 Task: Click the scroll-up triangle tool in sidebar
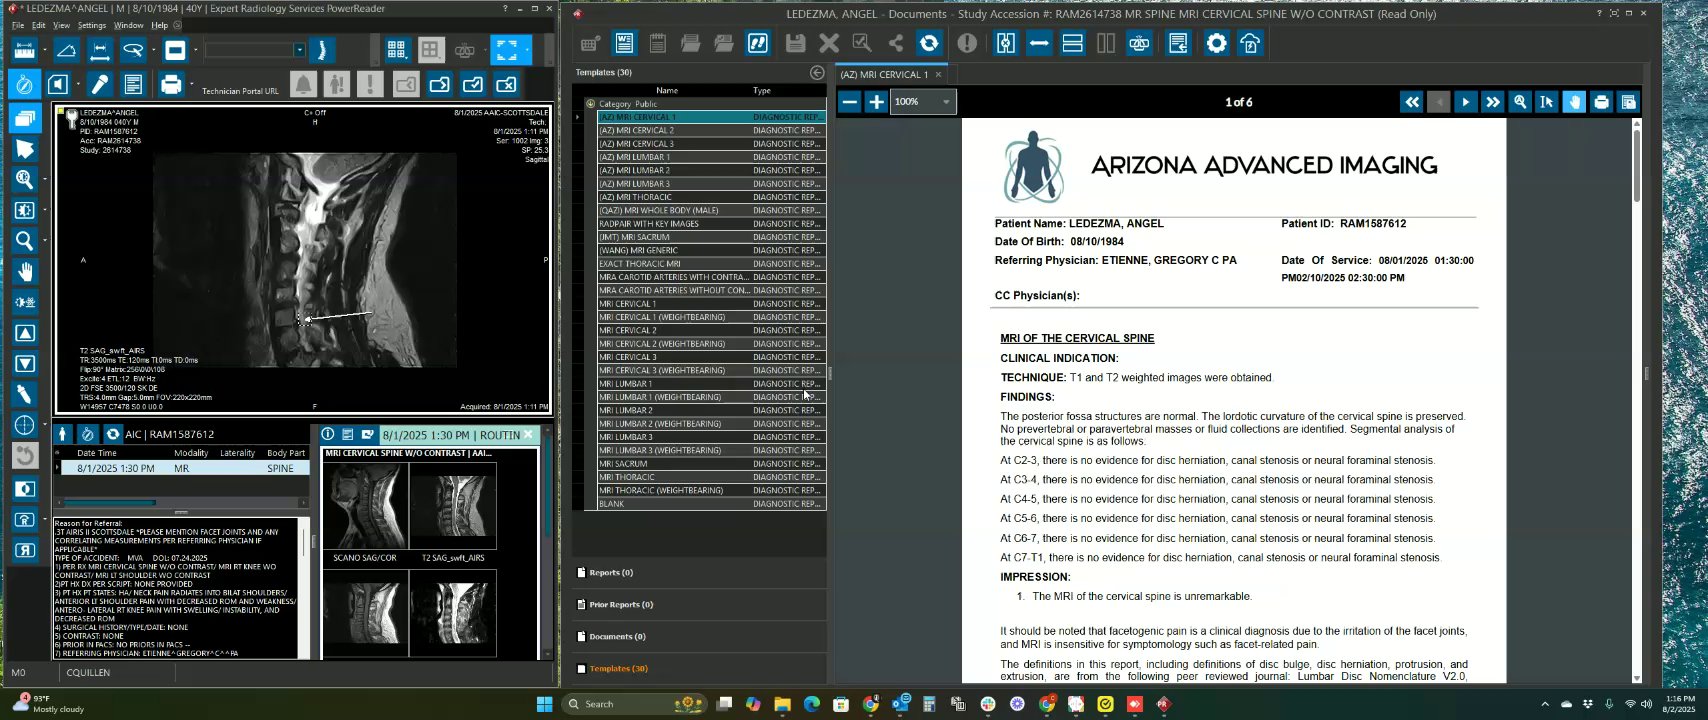click(x=25, y=333)
